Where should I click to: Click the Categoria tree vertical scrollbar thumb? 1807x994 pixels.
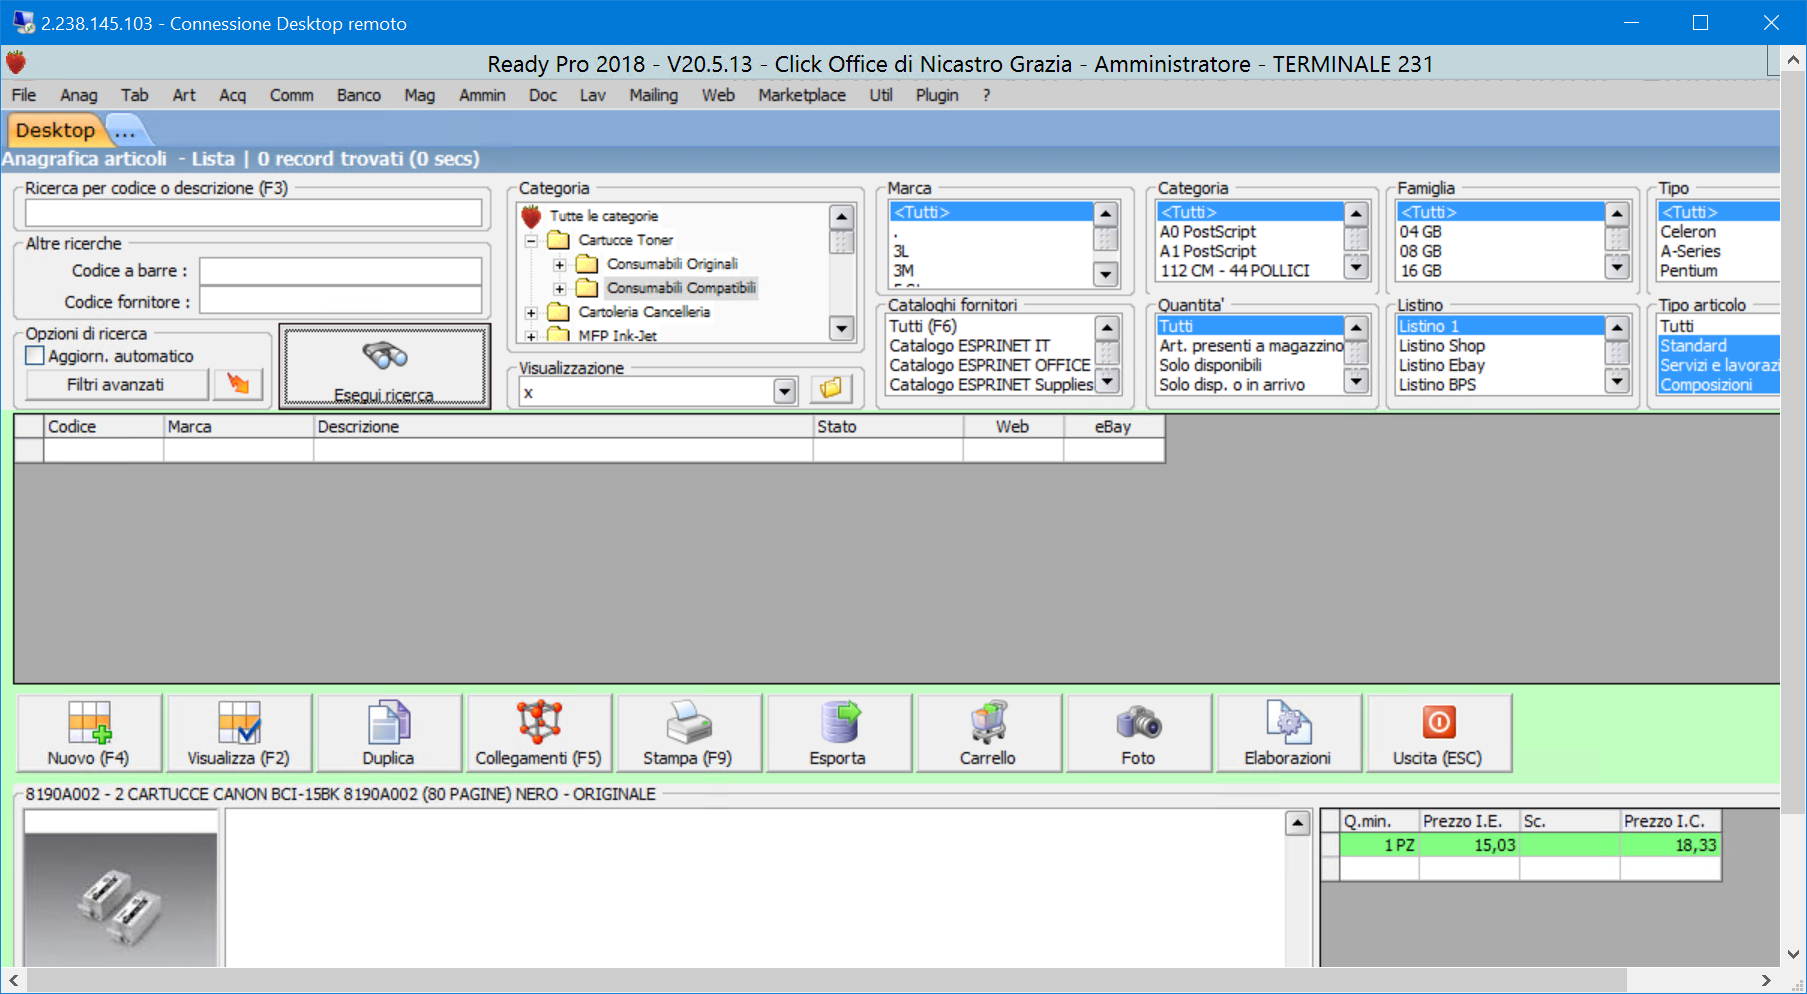coord(841,241)
